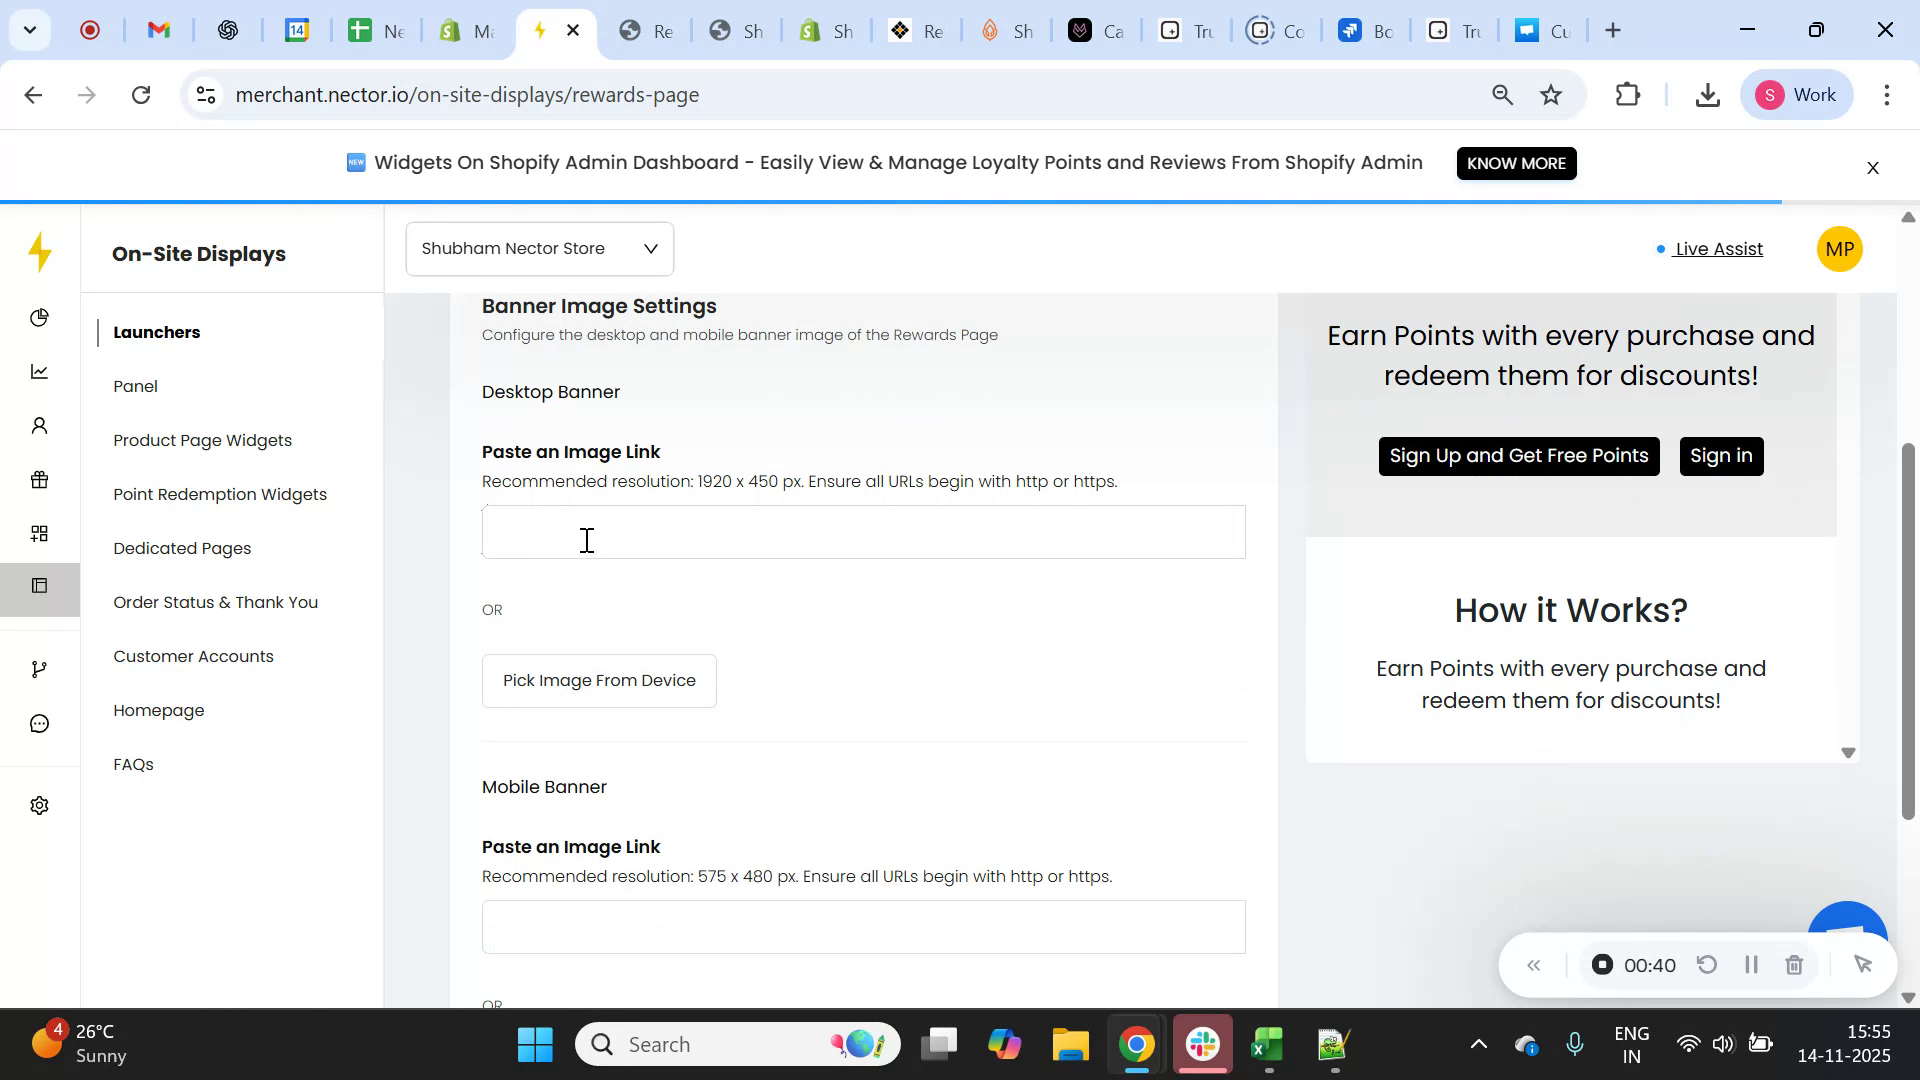Open the line chart reports icon in sidebar
The width and height of the screenshot is (1920, 1080).
point(39,371)
